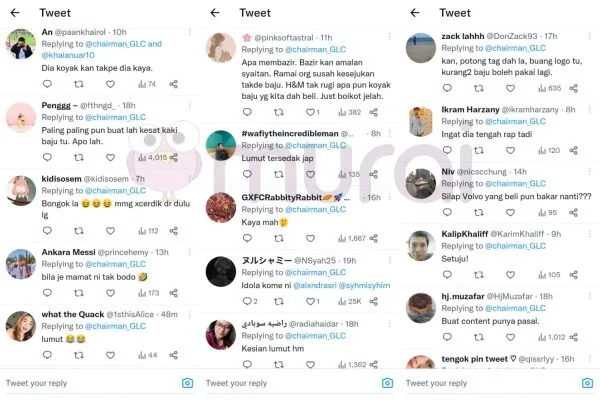Toggle like on what the Quack's lumut reply
600x400 pixels.
[x=110, y=355]
